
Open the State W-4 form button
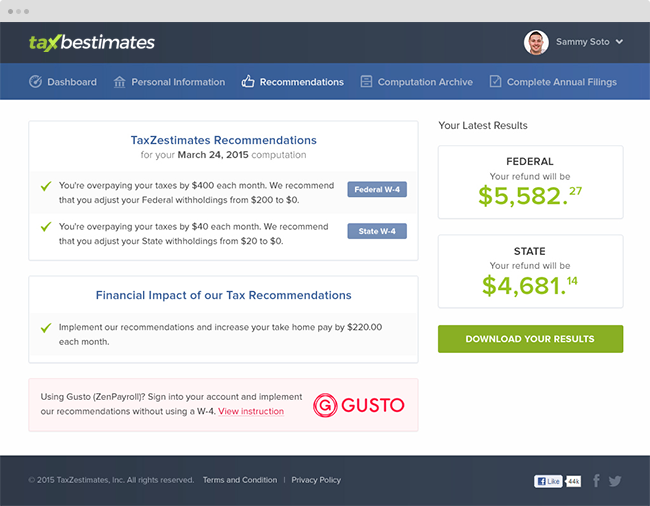pos(377,231)
